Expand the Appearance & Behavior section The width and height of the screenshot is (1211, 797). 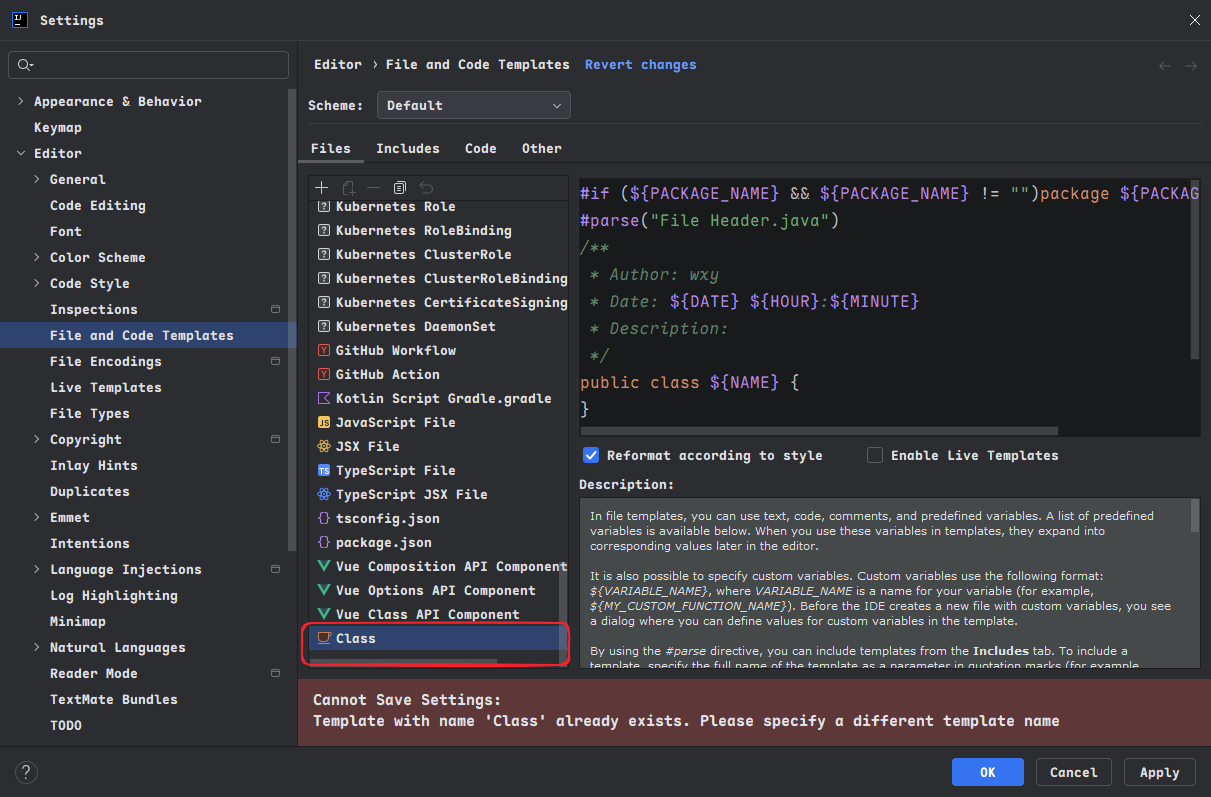point(21,102)
